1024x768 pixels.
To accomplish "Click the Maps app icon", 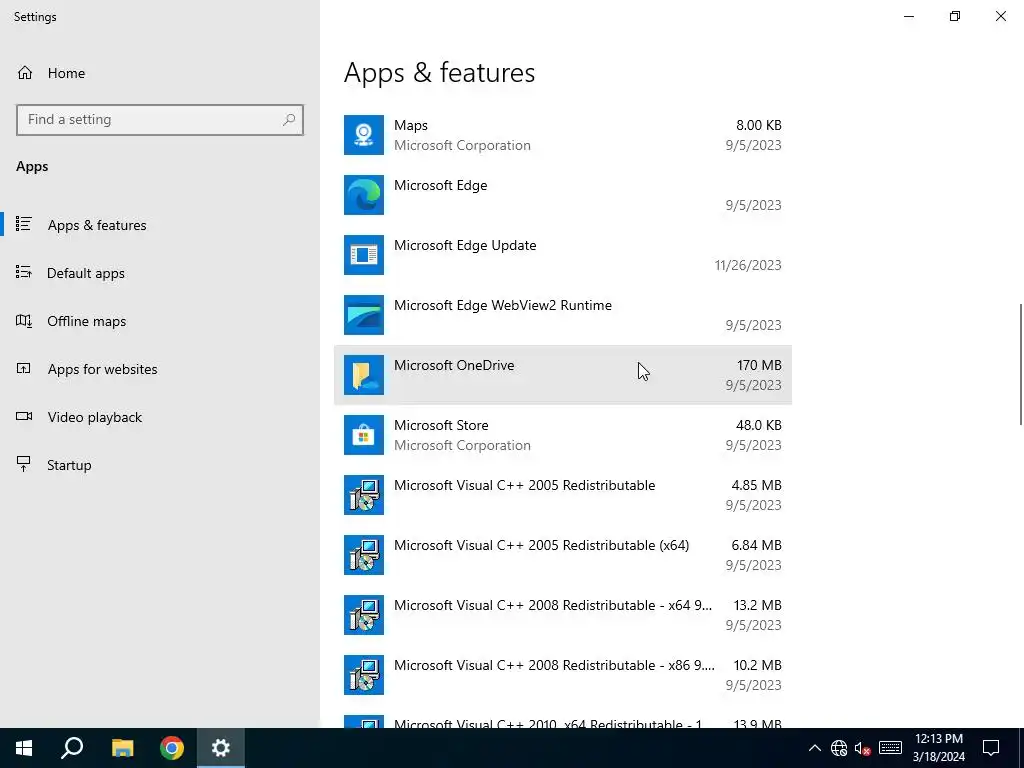I will click(364, 135).
